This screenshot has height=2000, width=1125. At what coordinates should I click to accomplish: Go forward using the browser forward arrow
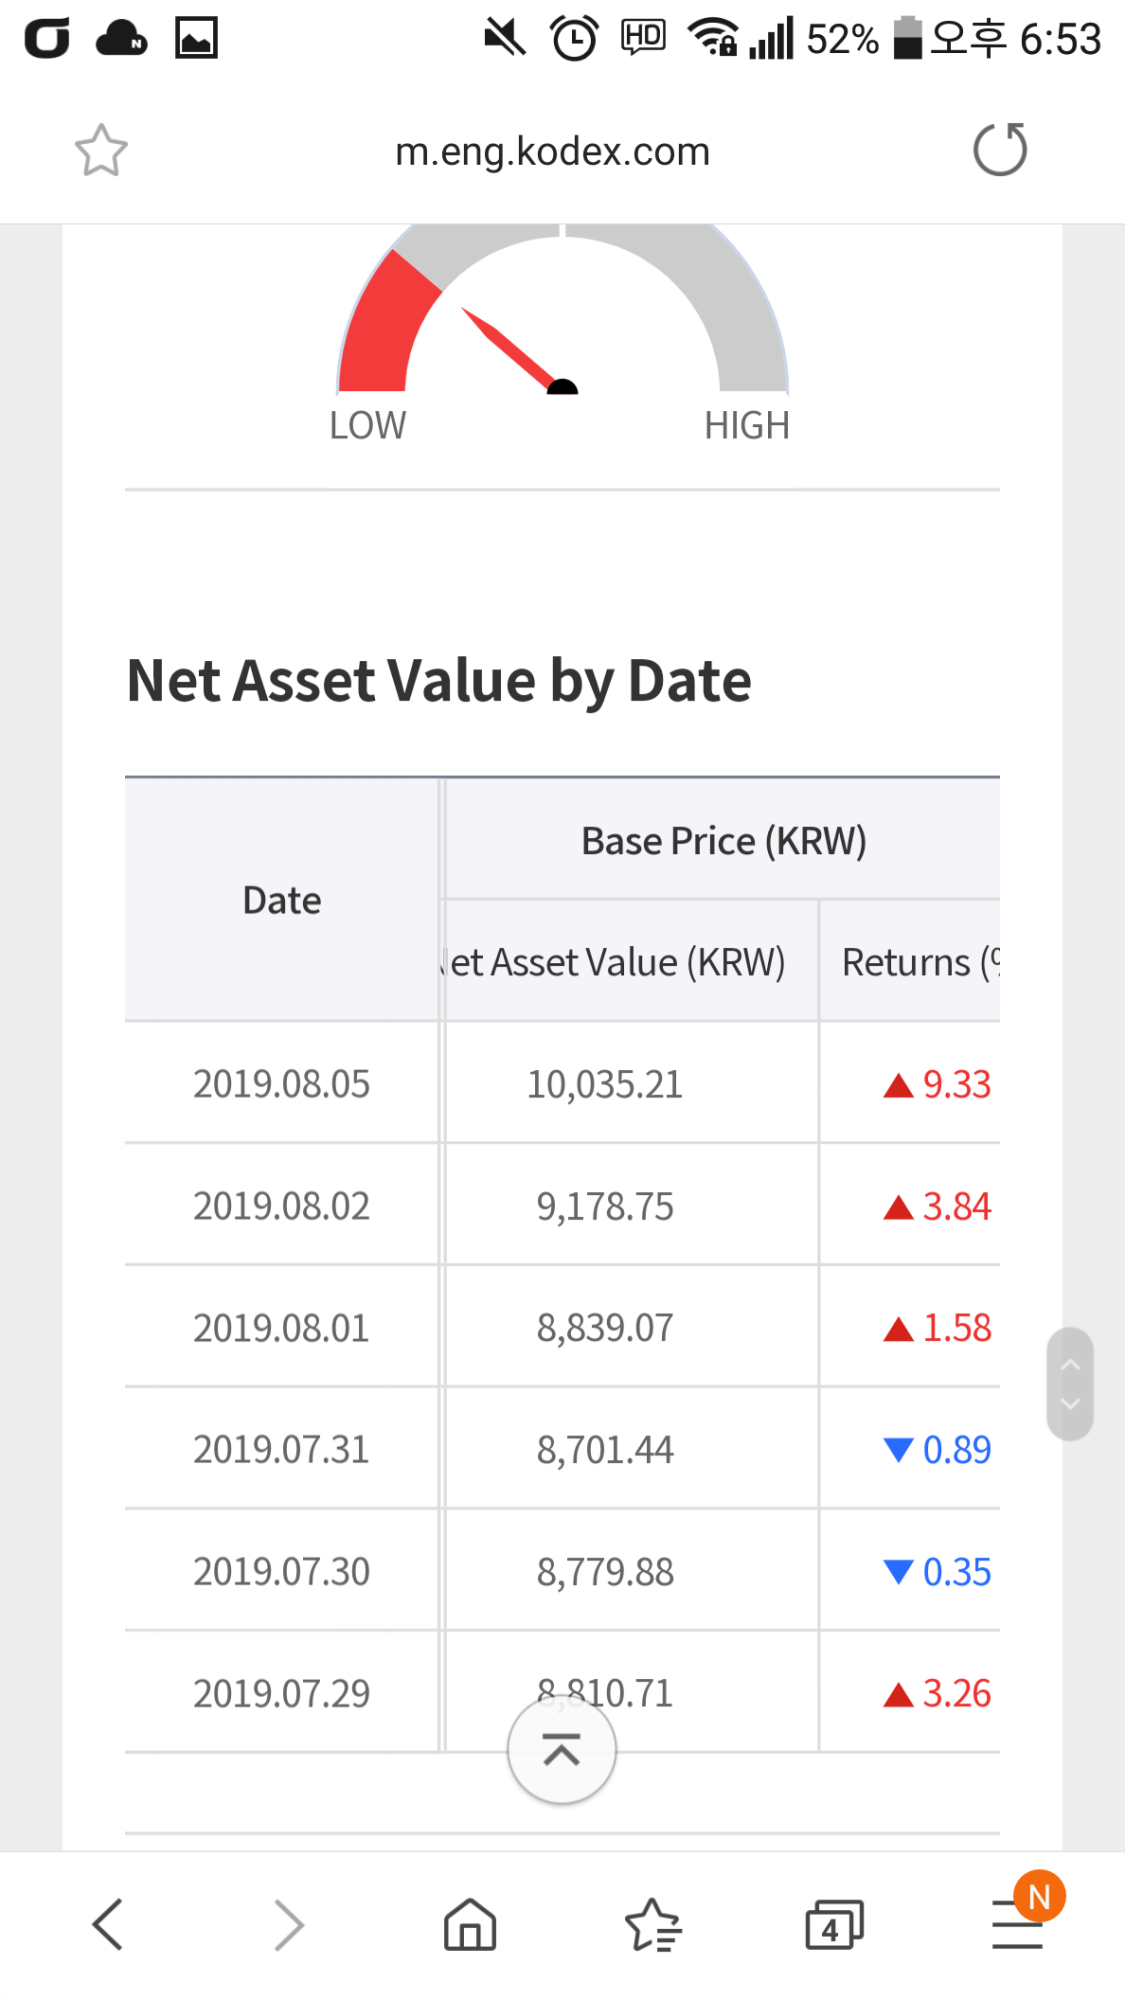pyautogui.click(x=288, y=1924)
